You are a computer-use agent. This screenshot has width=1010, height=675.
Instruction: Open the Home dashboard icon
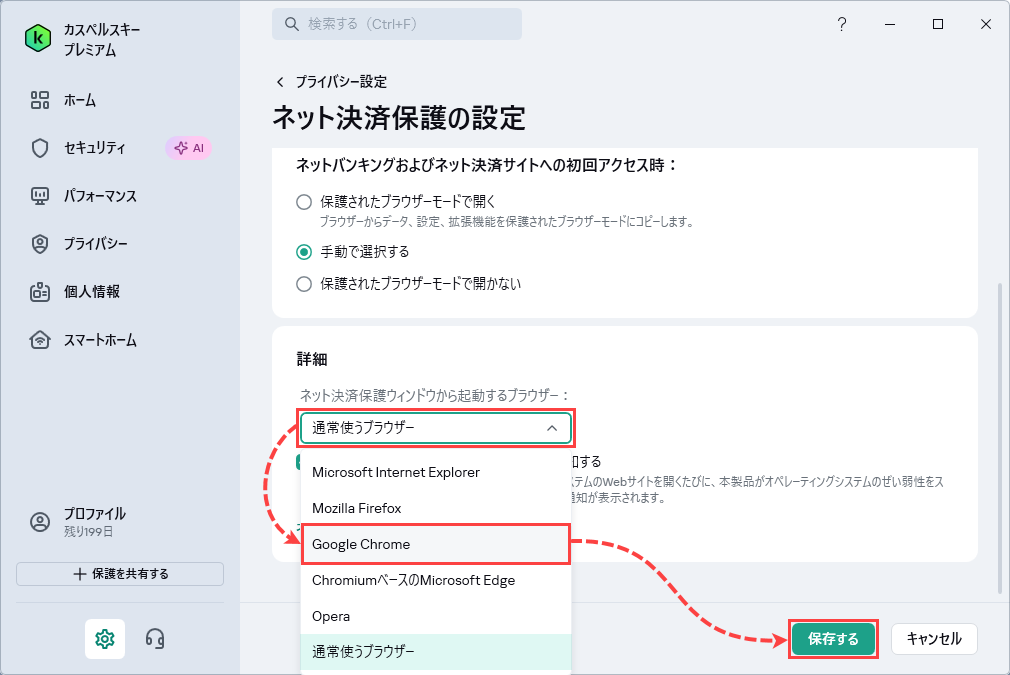click(x=40, y=100)
